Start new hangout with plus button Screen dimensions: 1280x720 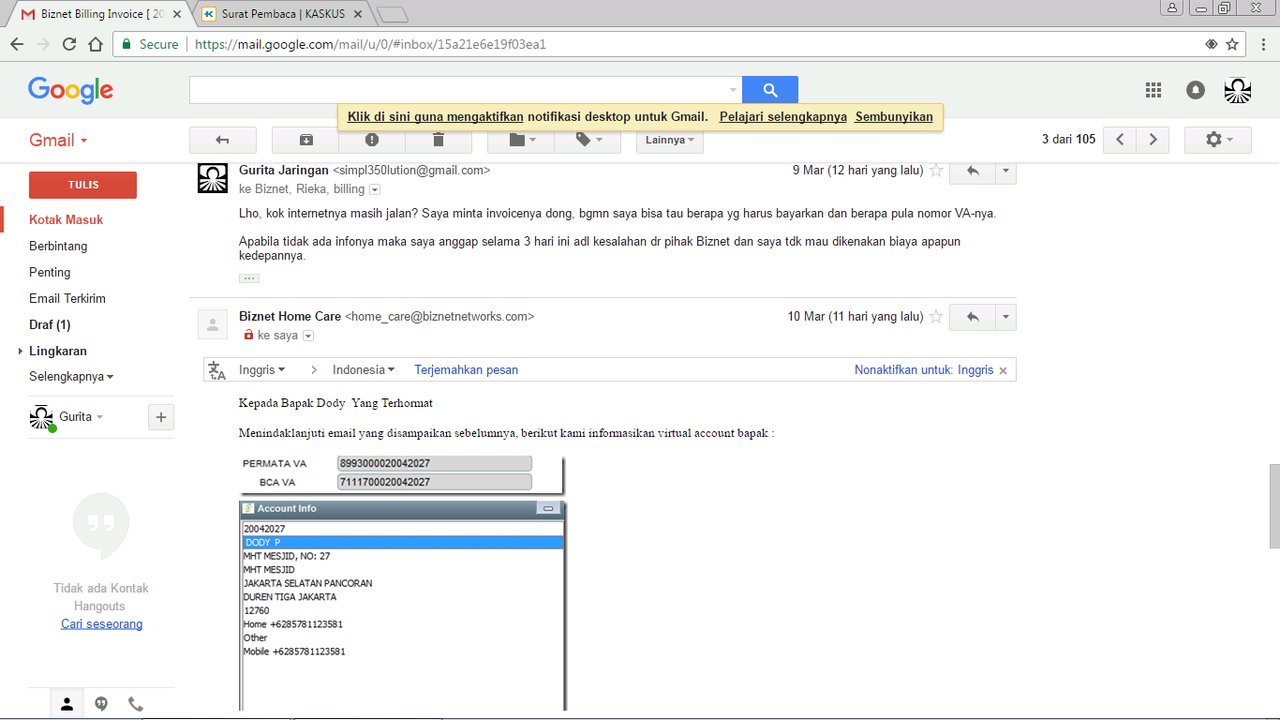(161, 417)
